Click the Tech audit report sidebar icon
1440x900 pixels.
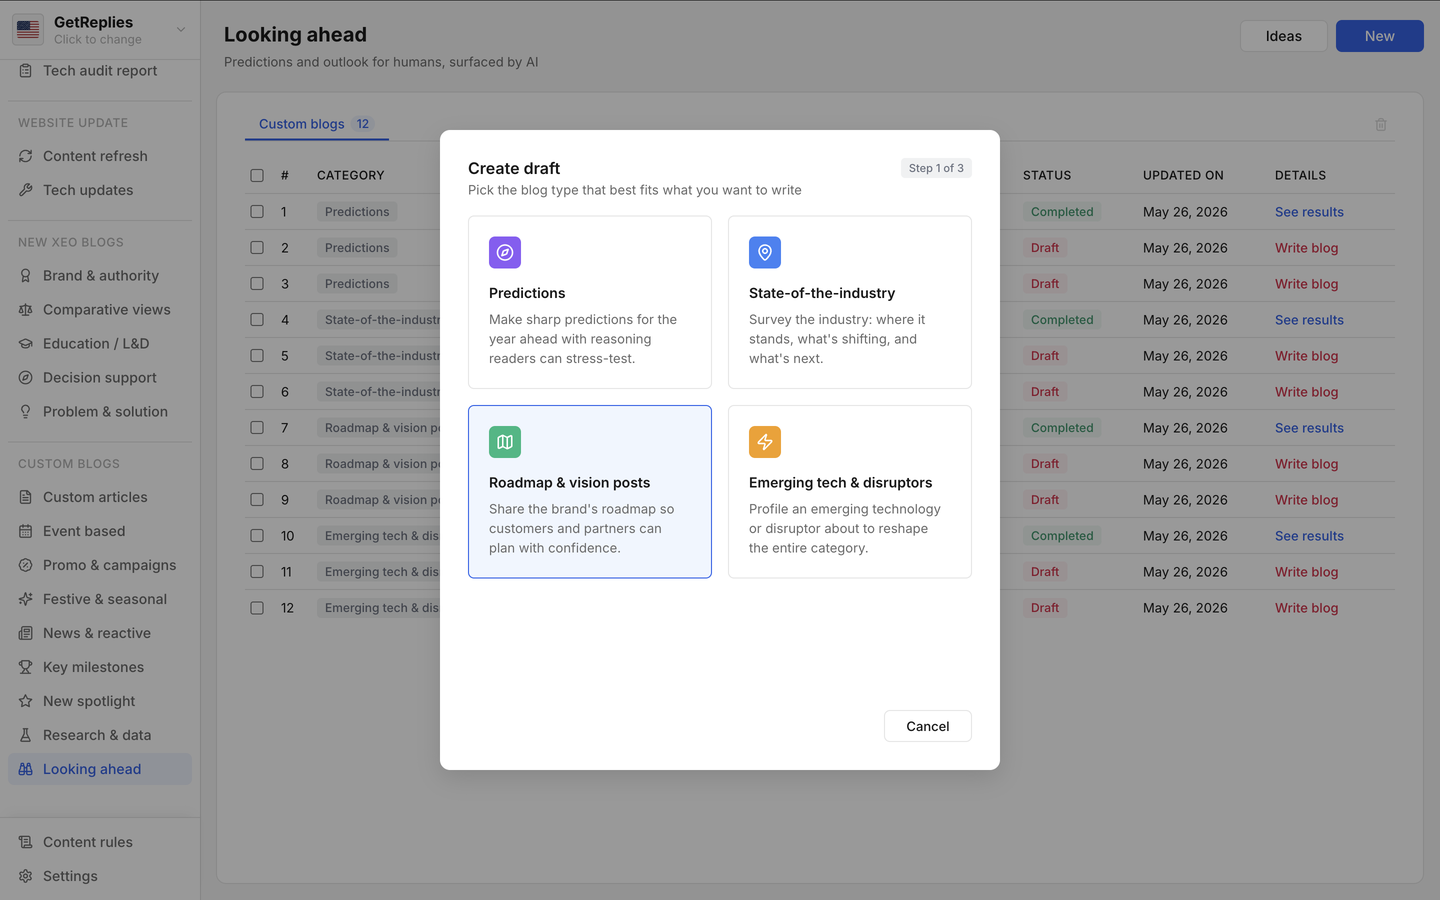[x=26, y=71]
